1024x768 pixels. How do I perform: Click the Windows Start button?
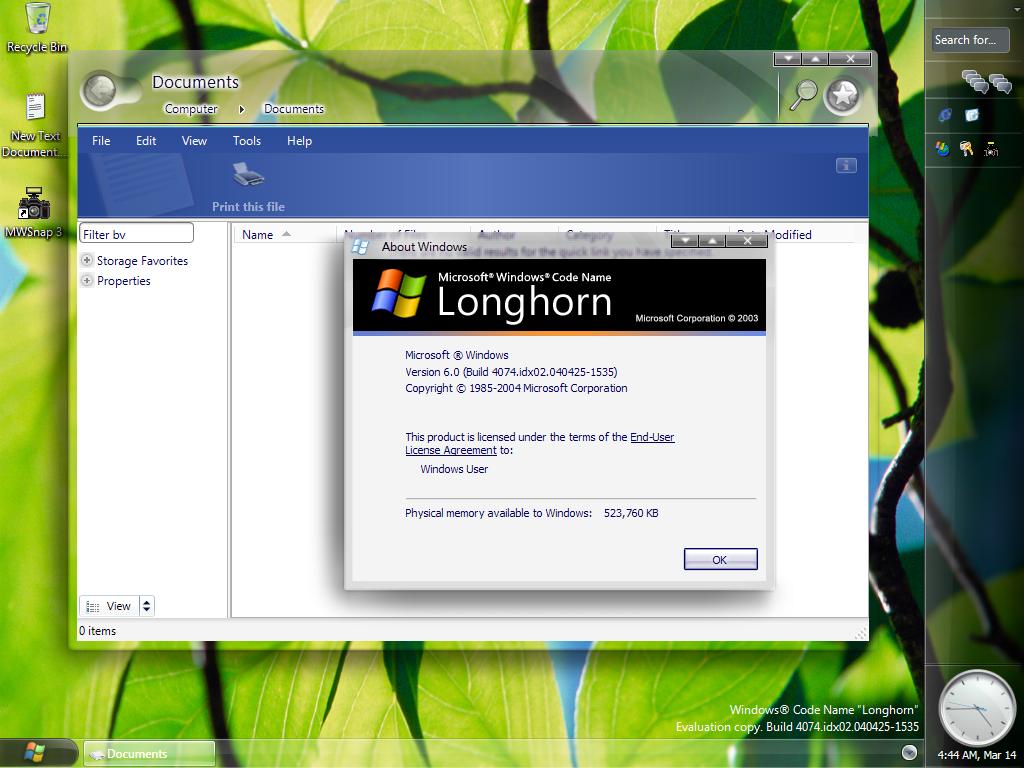(x=36, y=752)
